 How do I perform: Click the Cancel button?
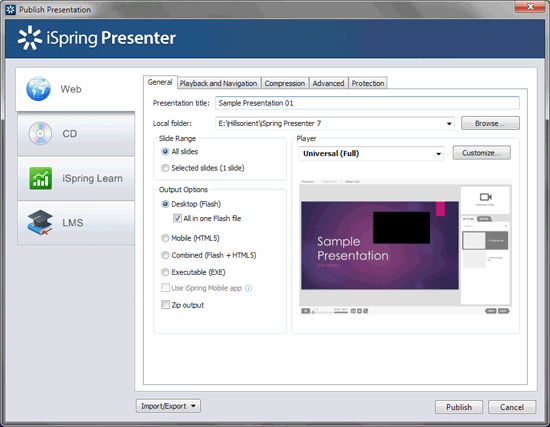[512, 407]
